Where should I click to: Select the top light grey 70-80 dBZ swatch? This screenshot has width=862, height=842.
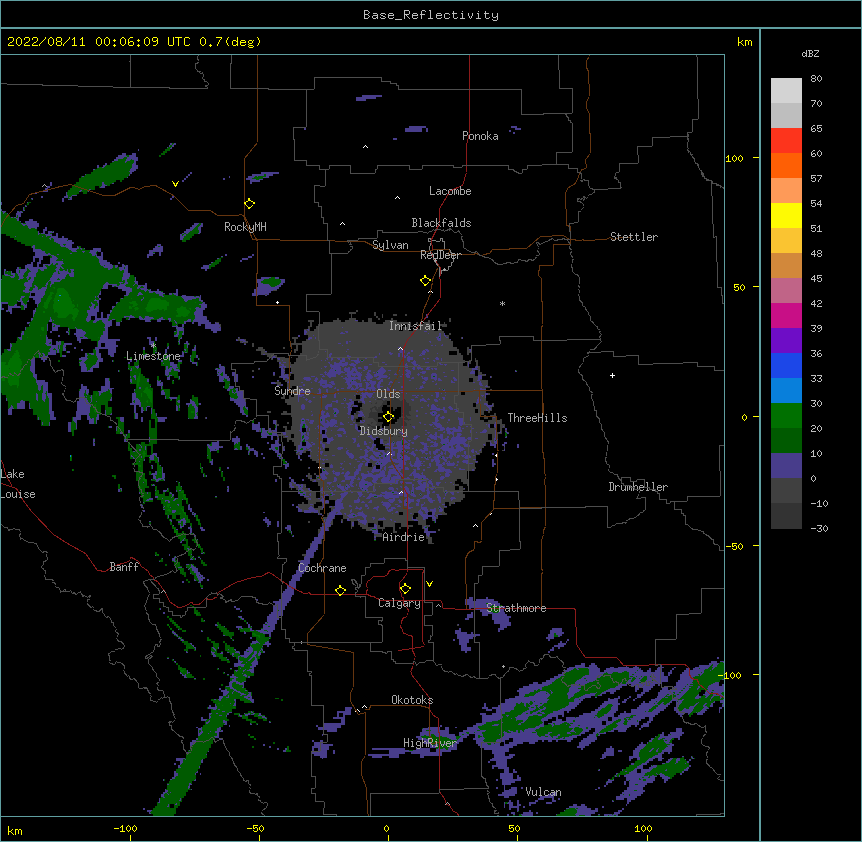786,90
